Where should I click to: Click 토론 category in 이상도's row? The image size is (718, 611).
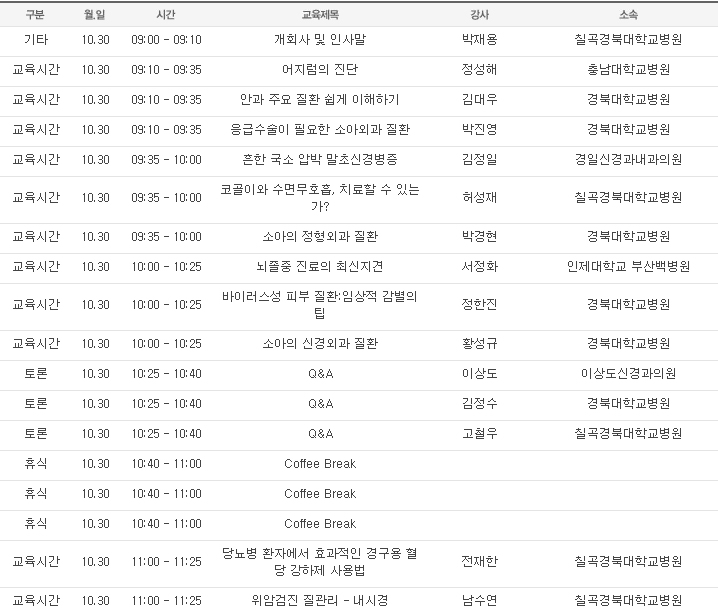coord(36,374)
